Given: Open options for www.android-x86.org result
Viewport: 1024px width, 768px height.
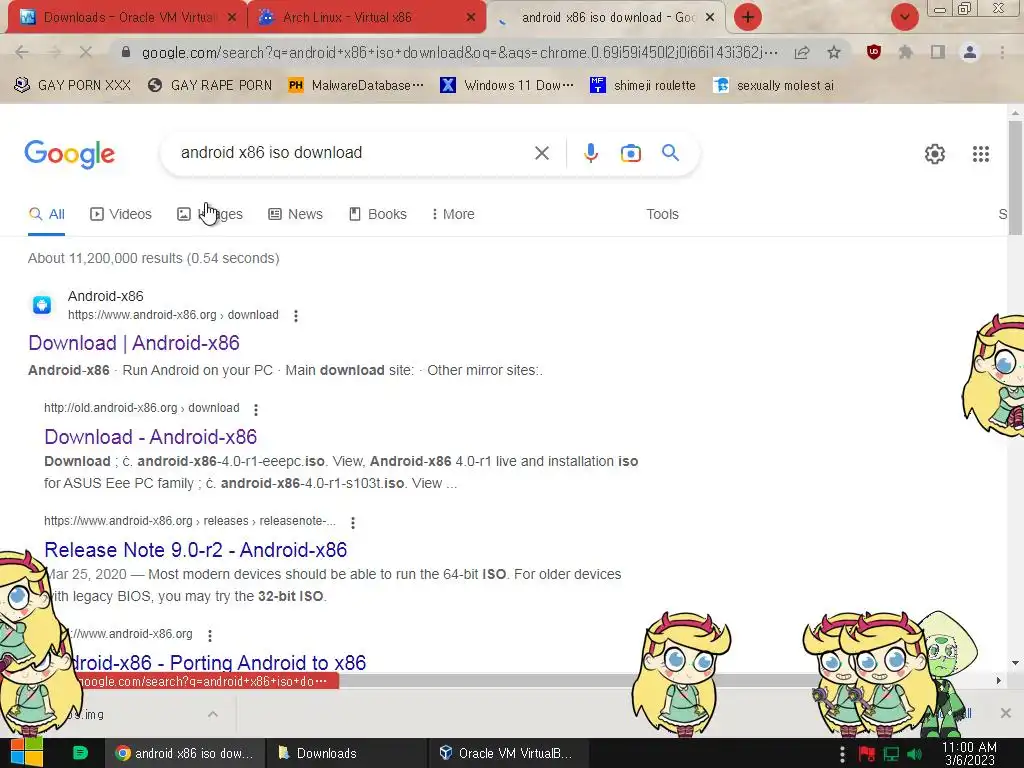Looking at the screenshot, I should coord(210,635).
